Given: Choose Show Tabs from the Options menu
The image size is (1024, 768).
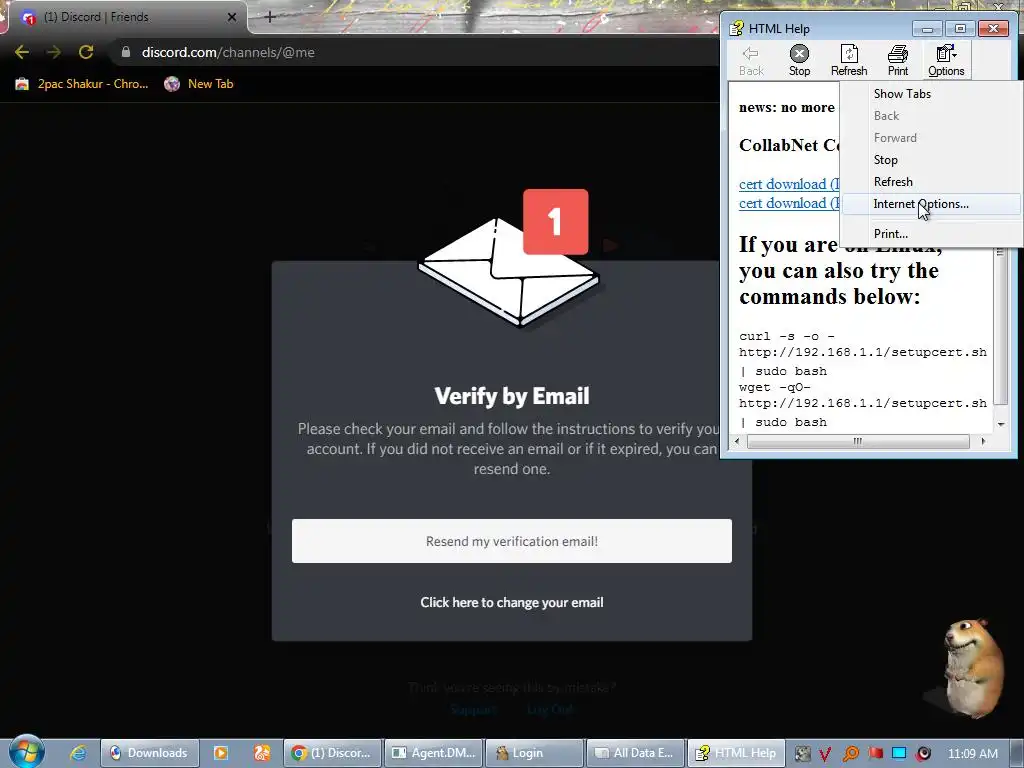Looking at the screenshot, I should [902, 93].
